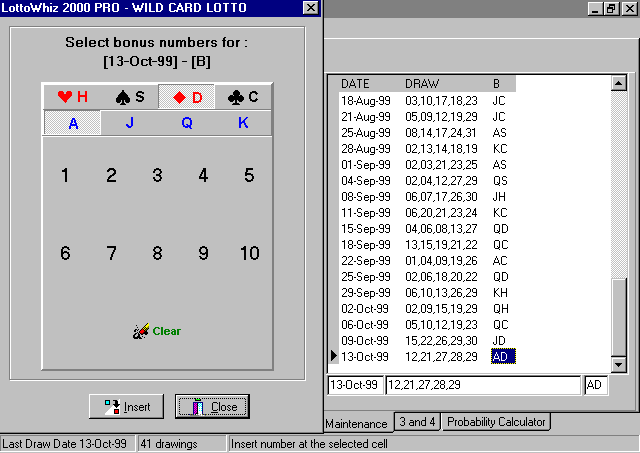Click the Clear eraser icon
The height and width of the screenshot is (453, 640).
click(x=141, y=331)
